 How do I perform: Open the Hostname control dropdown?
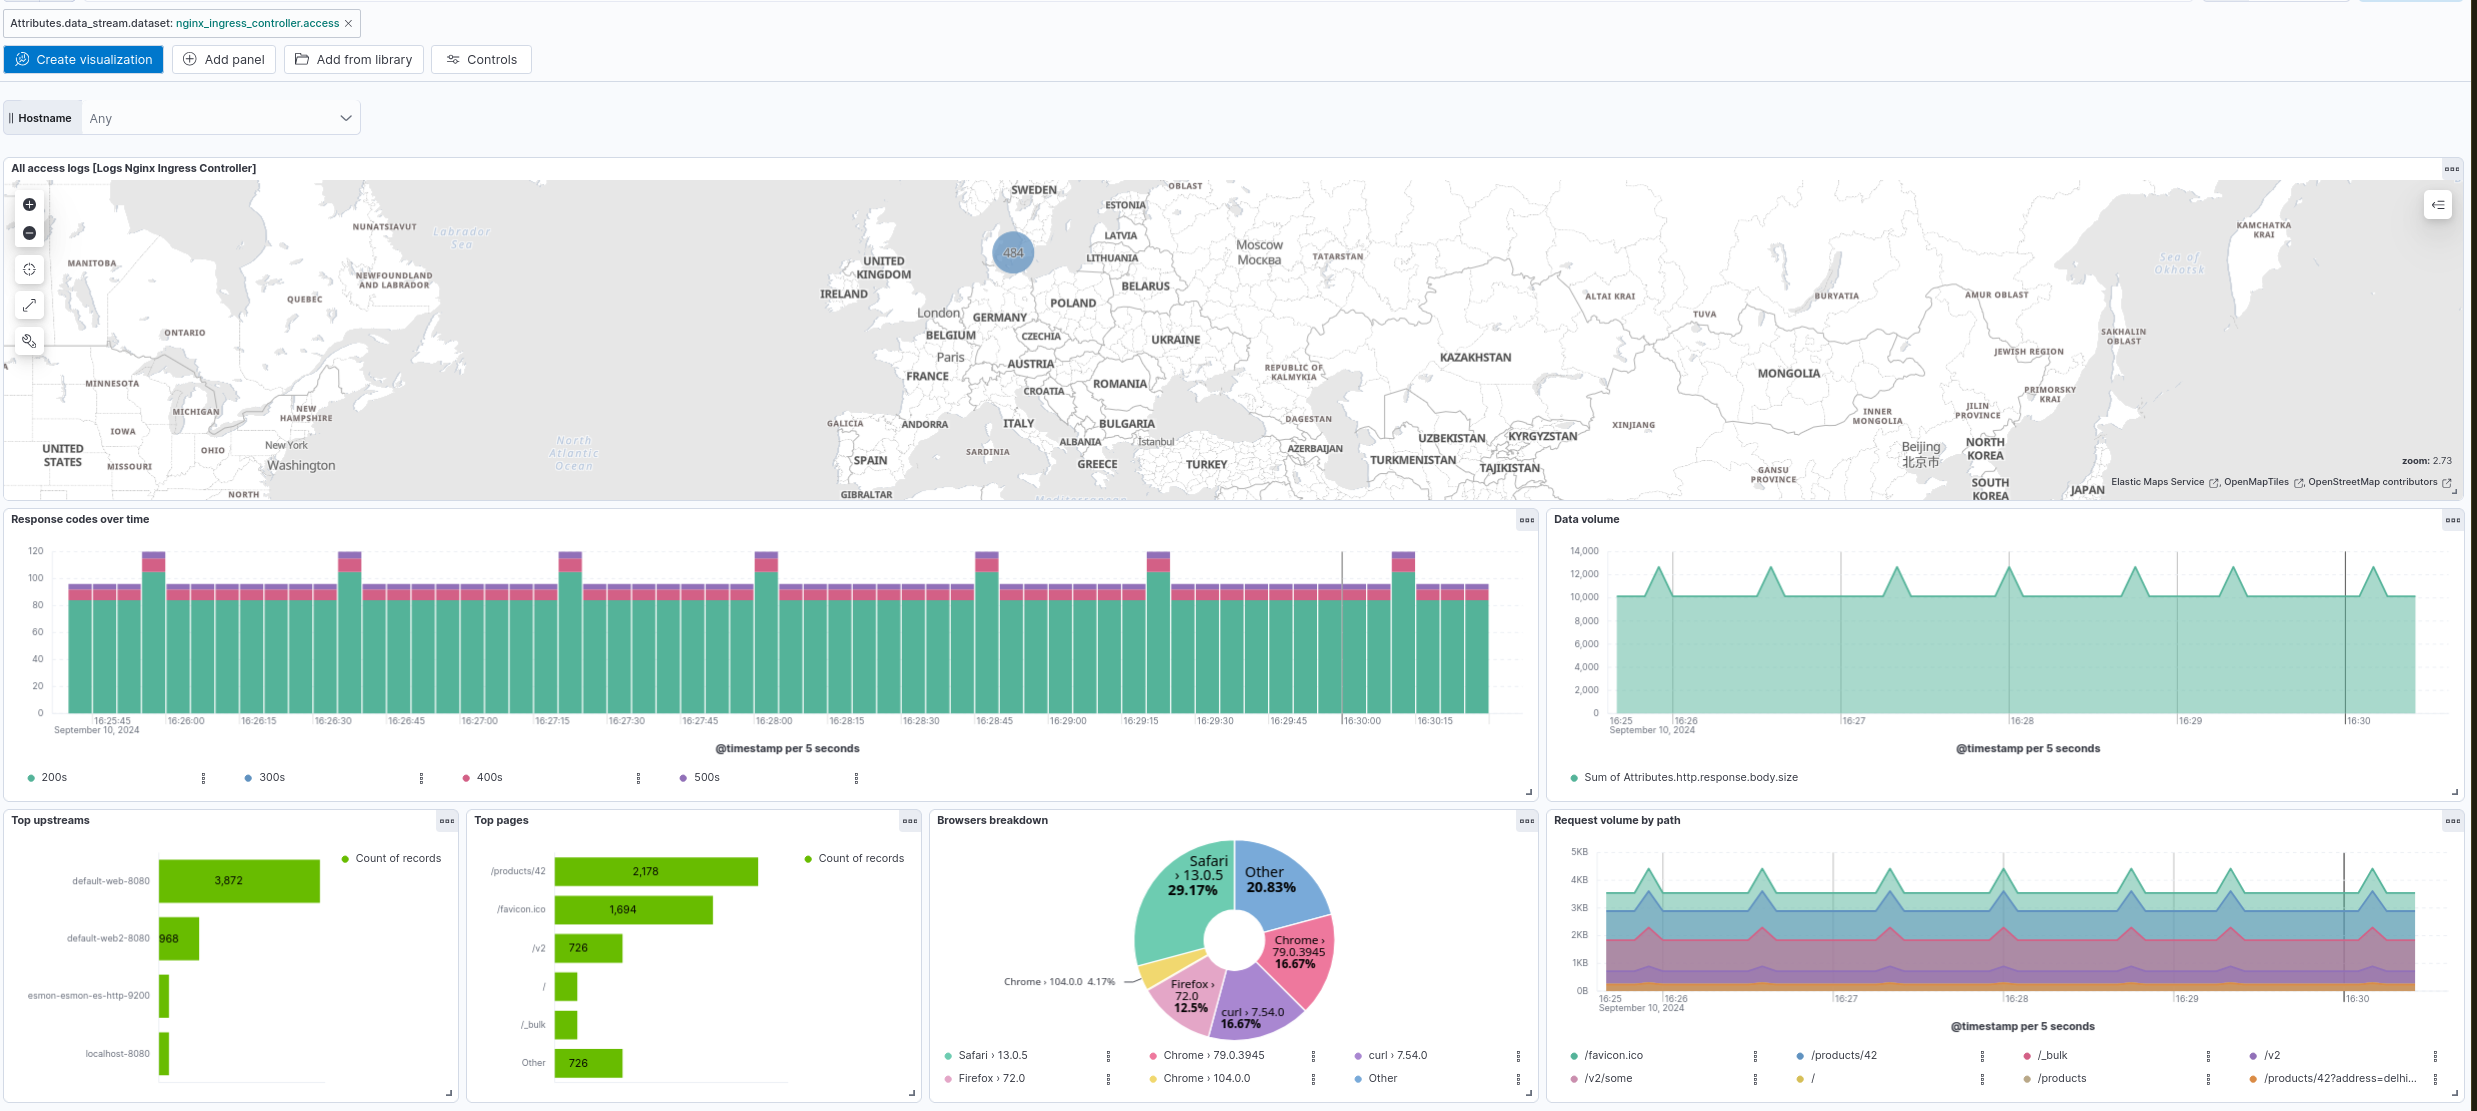(x=220, y=118)
